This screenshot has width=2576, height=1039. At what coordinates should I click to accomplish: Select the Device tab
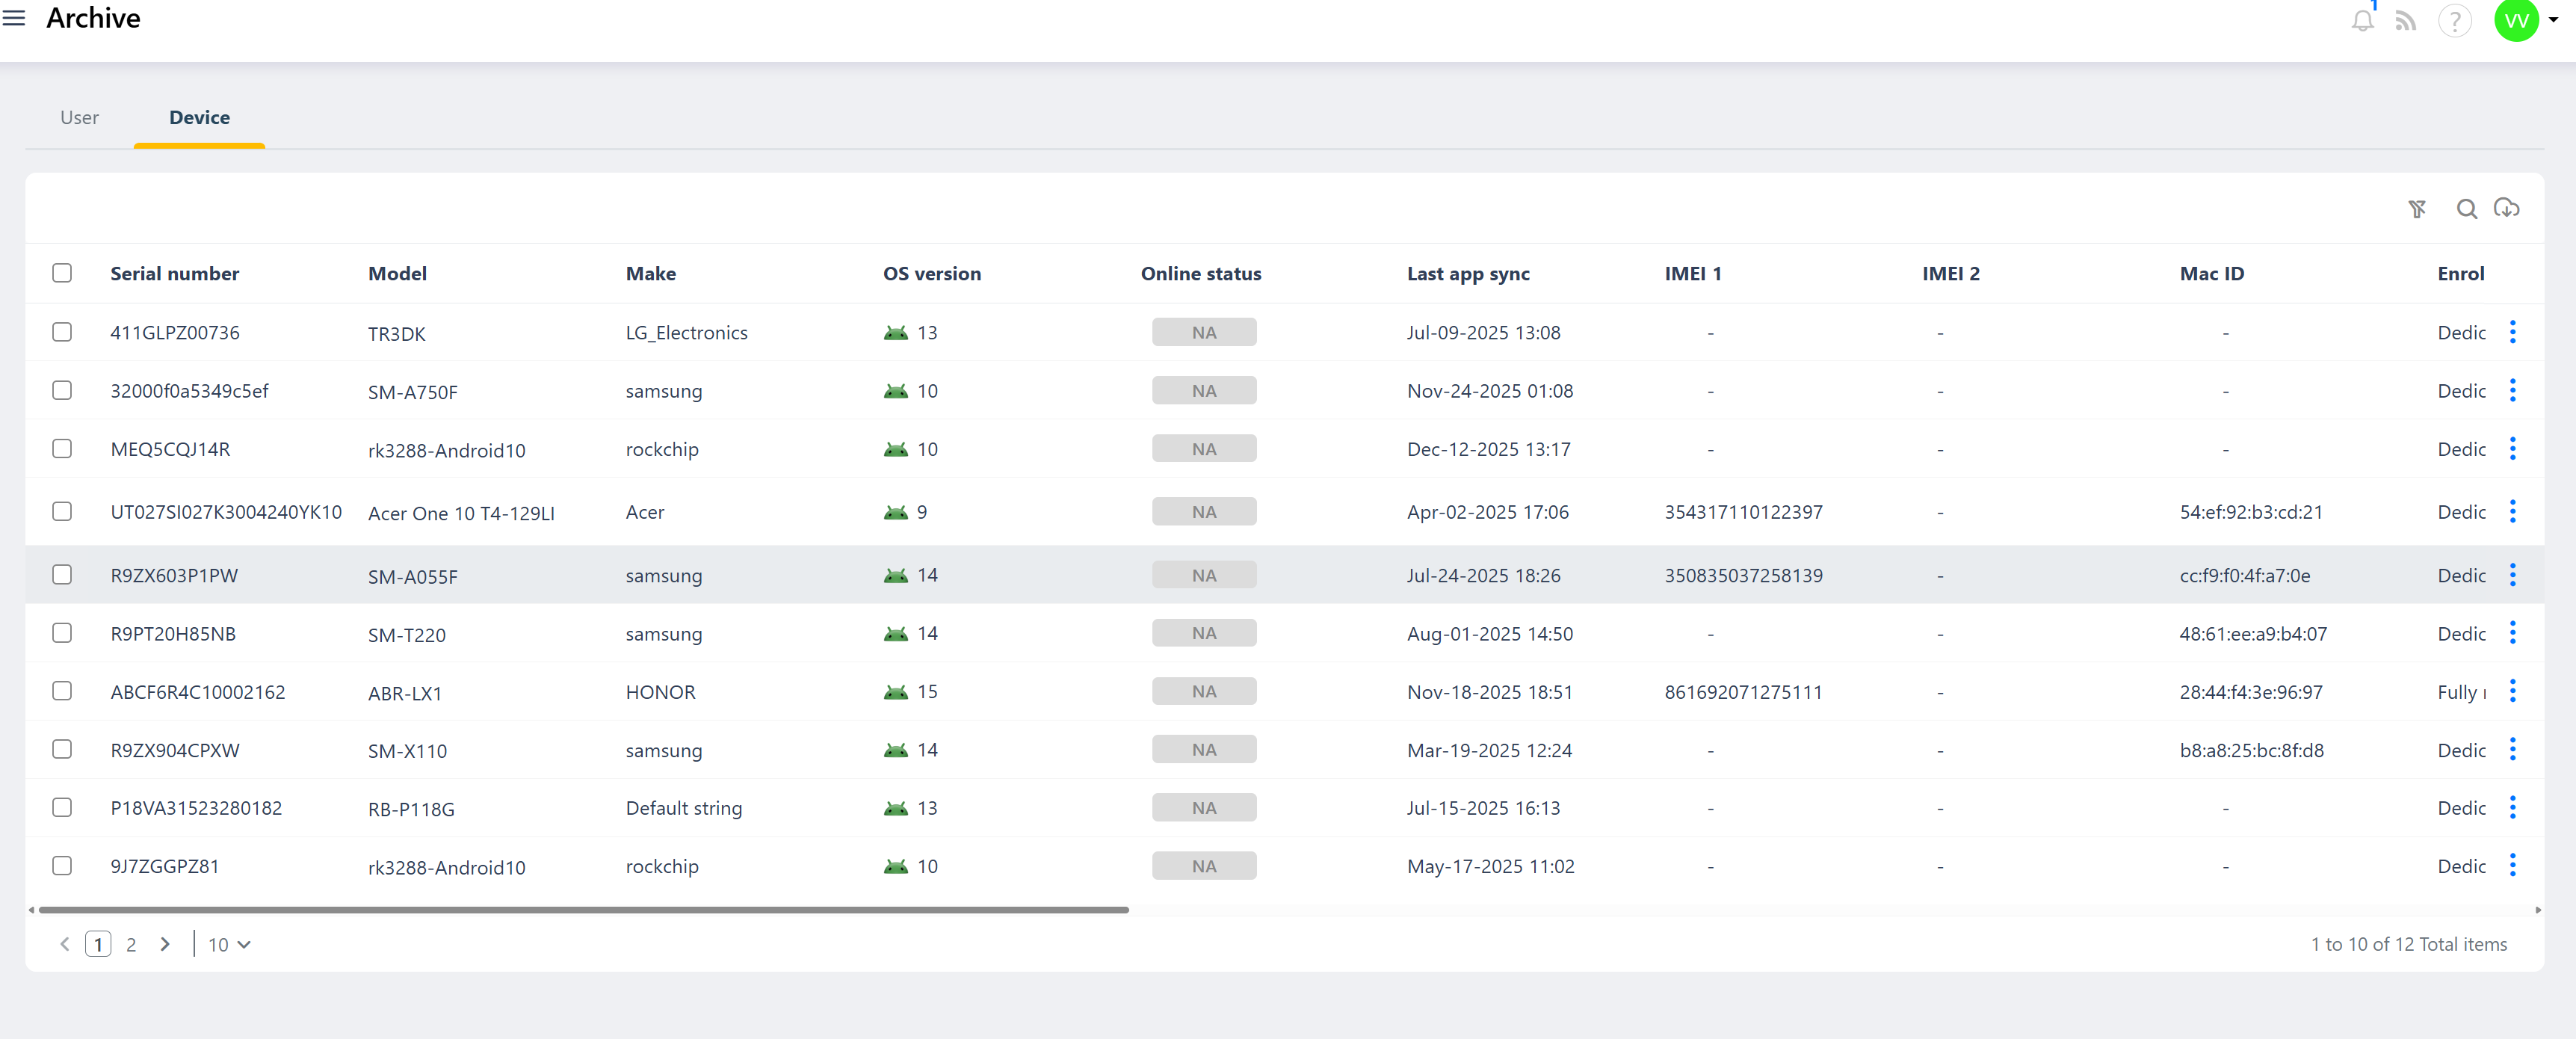tap(199, 118)
